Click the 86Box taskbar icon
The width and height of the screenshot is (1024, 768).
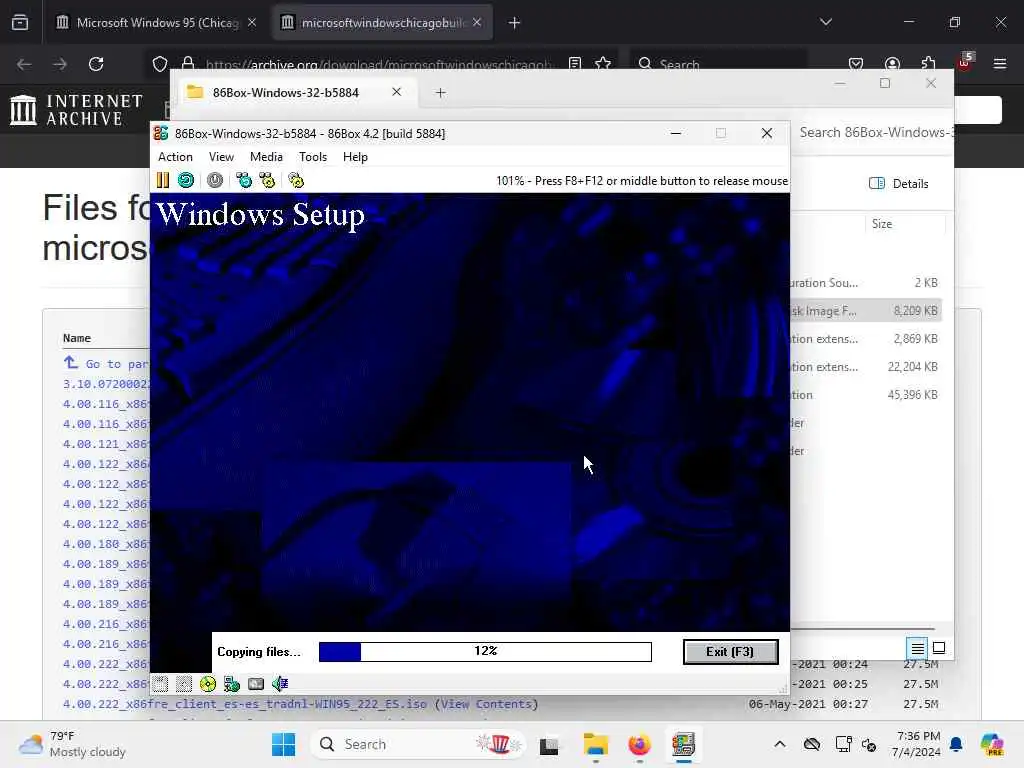tap(683, 744)
